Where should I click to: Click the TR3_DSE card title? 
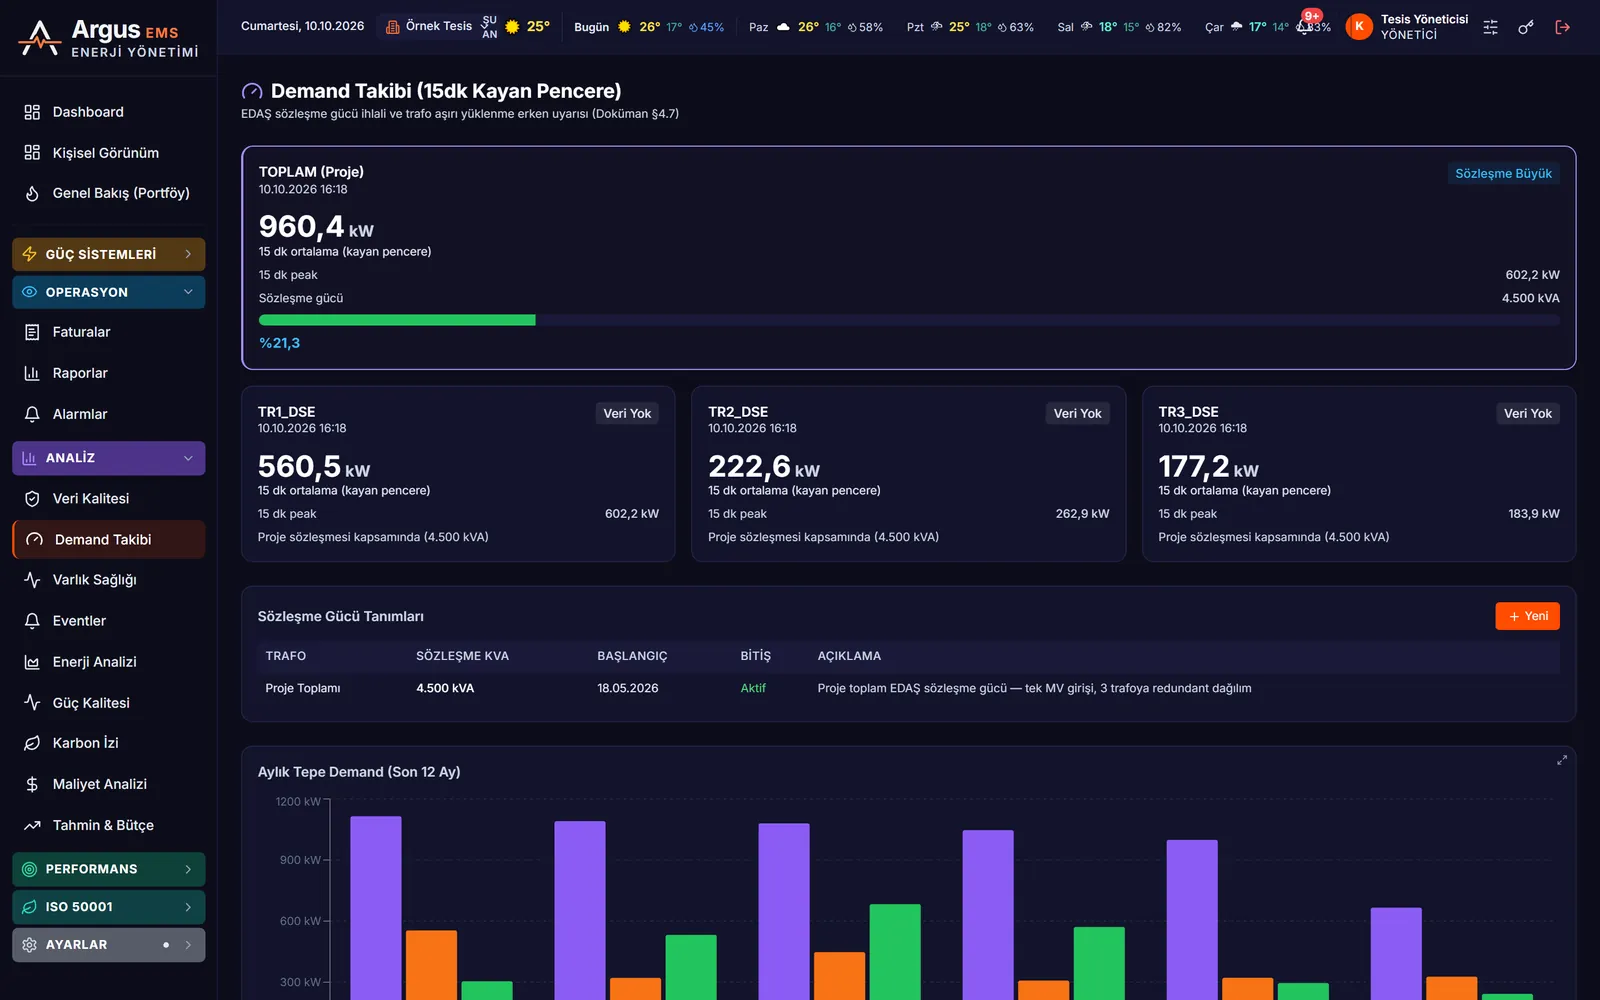1188,412
